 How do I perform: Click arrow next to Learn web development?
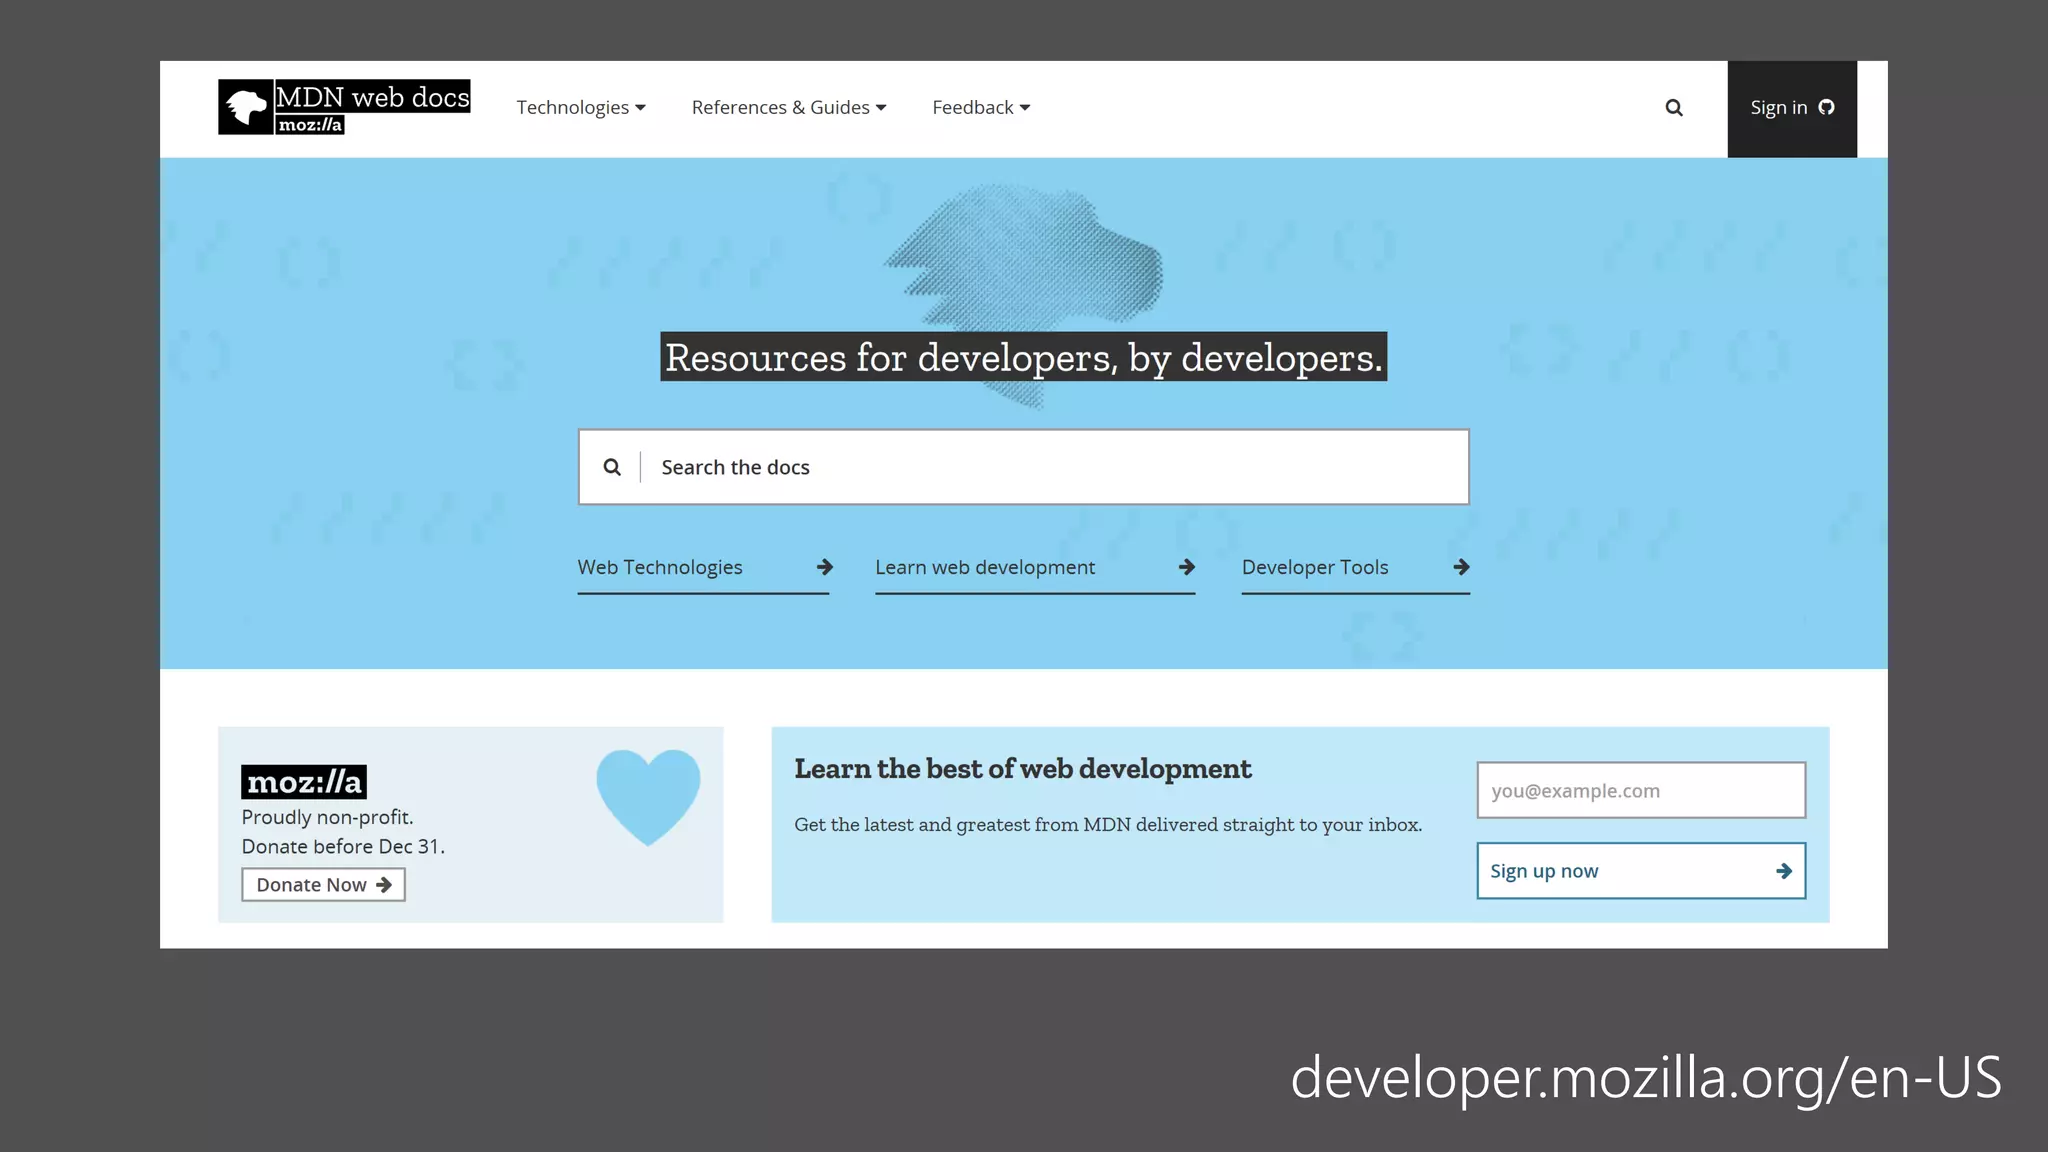point(1186,567)
